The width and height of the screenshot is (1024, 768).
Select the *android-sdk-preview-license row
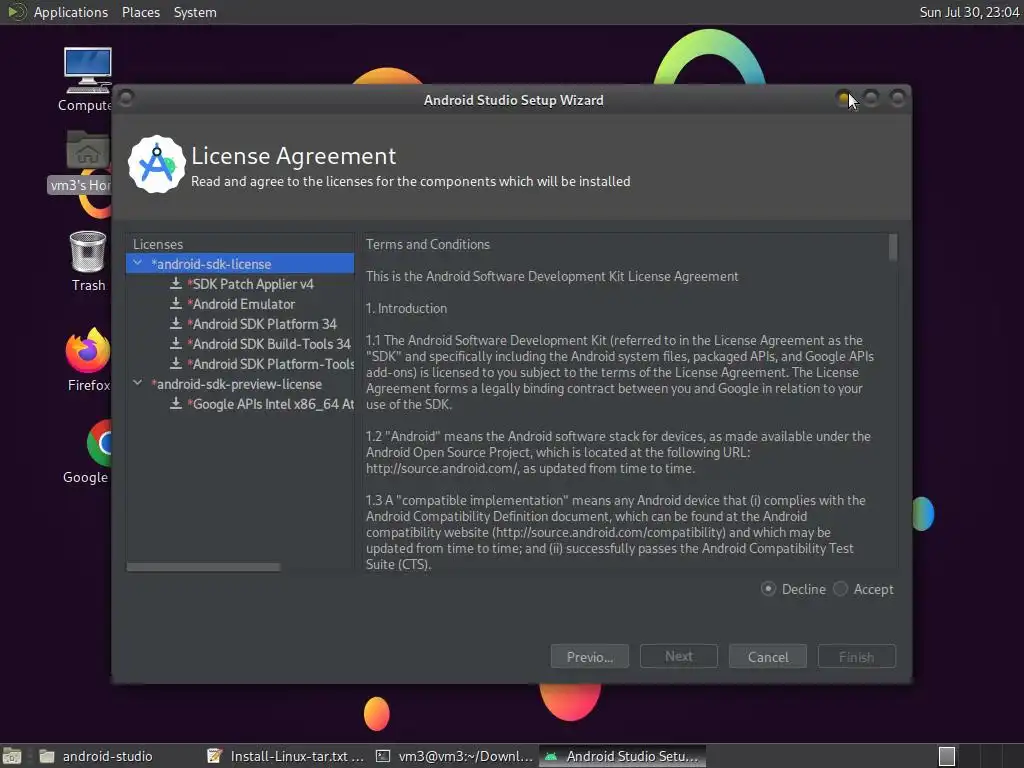point(240,384)
